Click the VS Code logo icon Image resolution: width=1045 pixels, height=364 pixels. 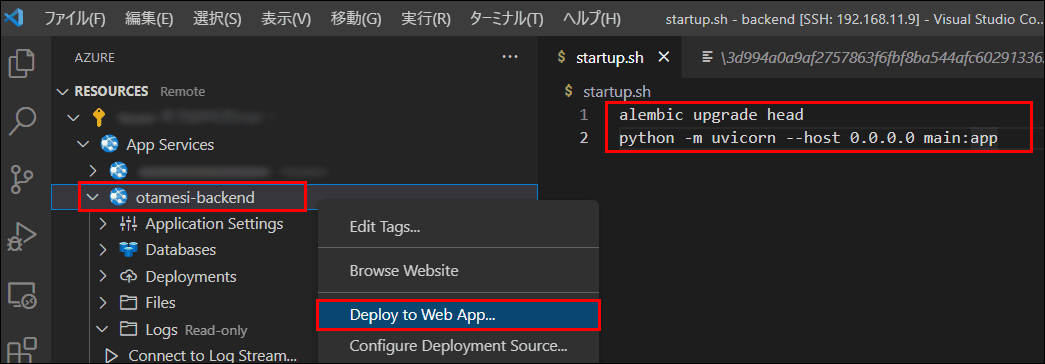(x=15, y=18)
